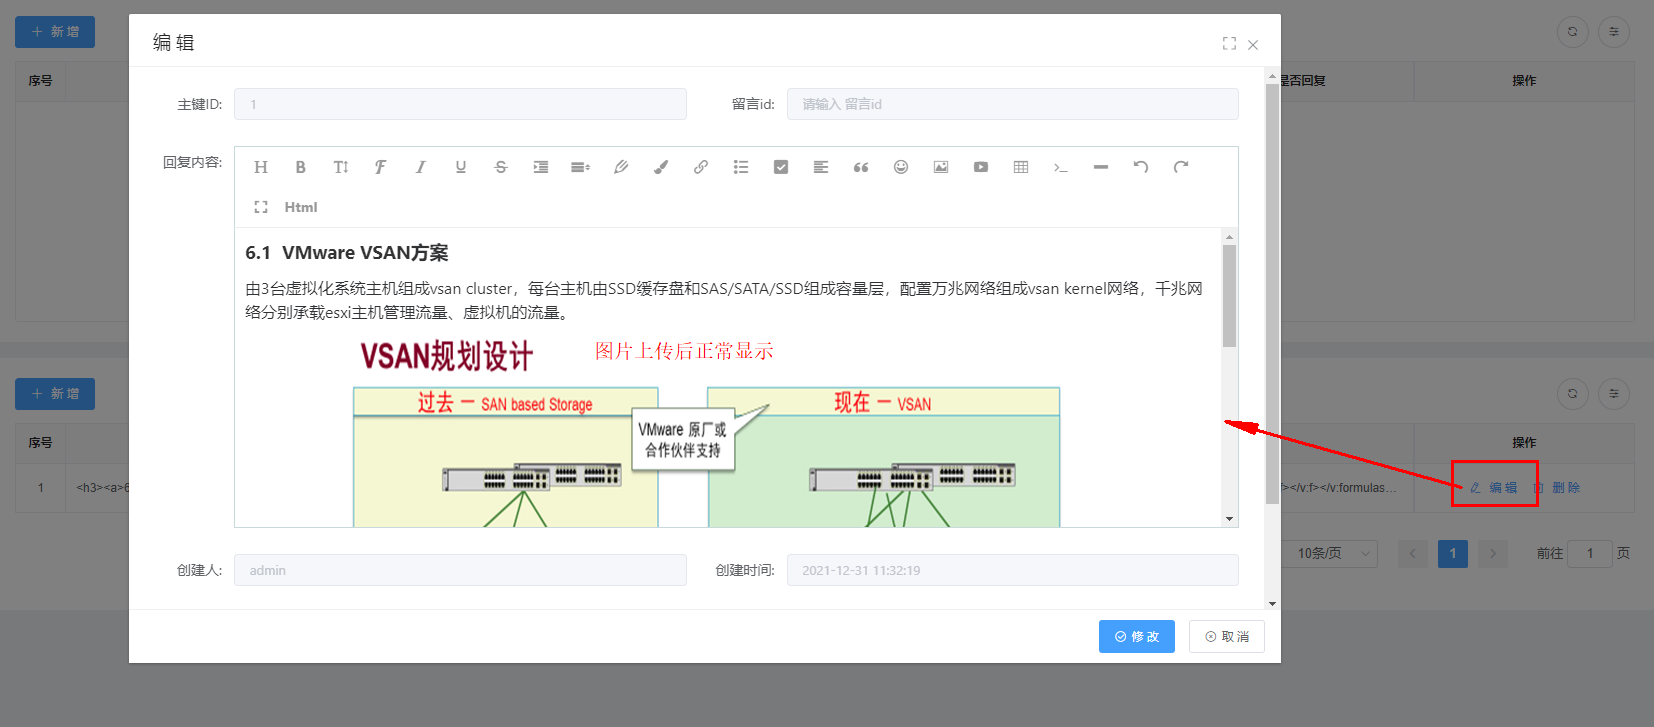
Task: Click the lower table column settings icon
Action: [x=1614, y=394]
